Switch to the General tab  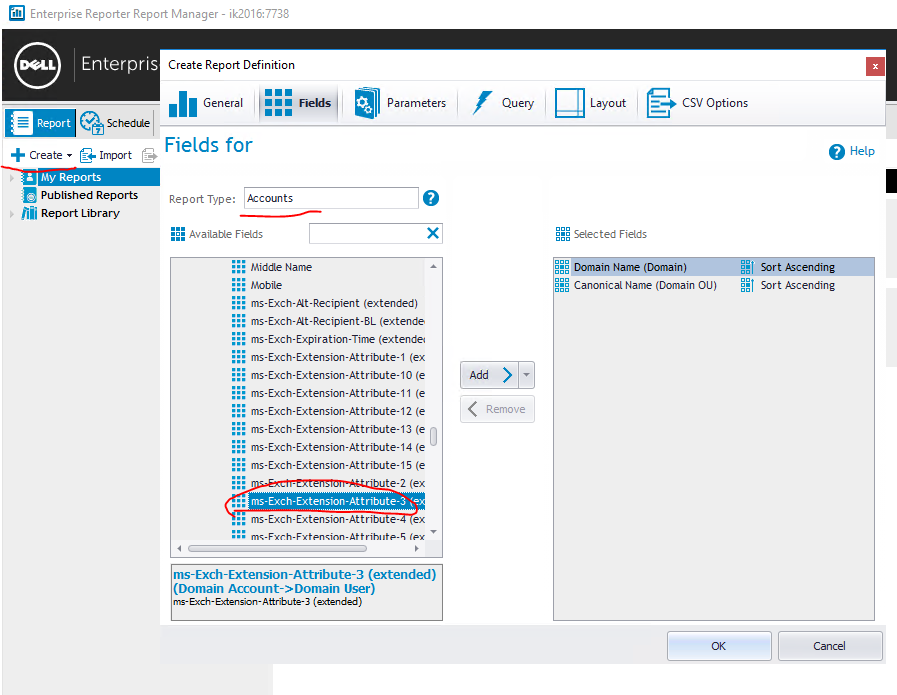(207, 103)
